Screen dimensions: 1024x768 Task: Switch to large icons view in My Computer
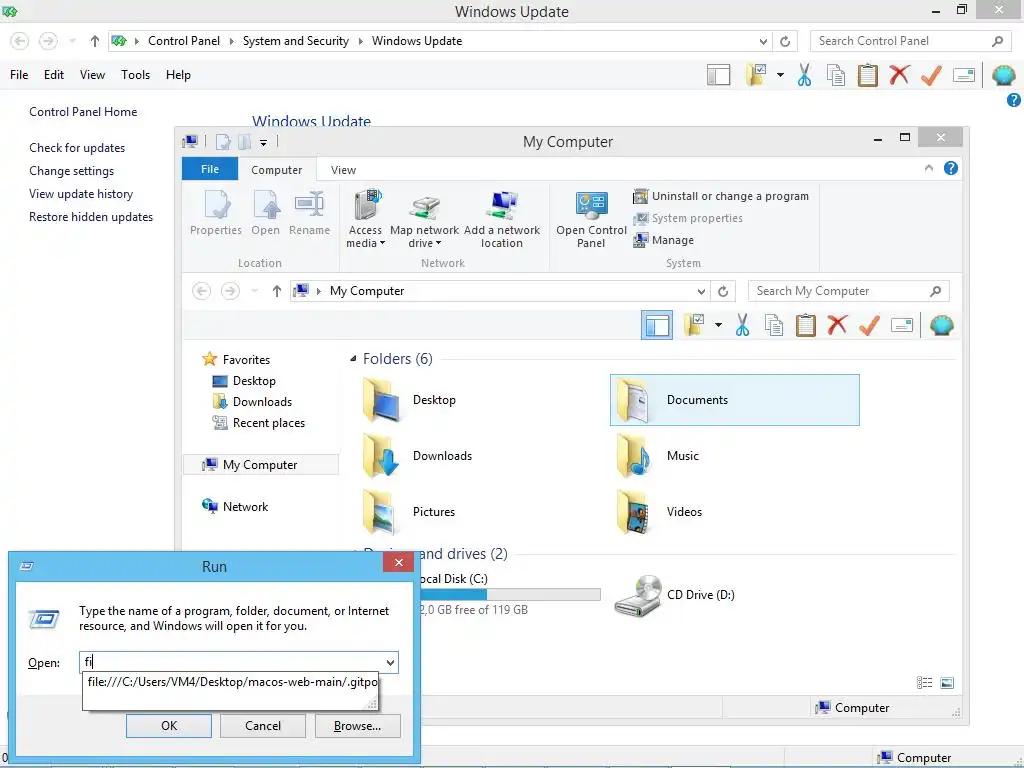[947, 683]
